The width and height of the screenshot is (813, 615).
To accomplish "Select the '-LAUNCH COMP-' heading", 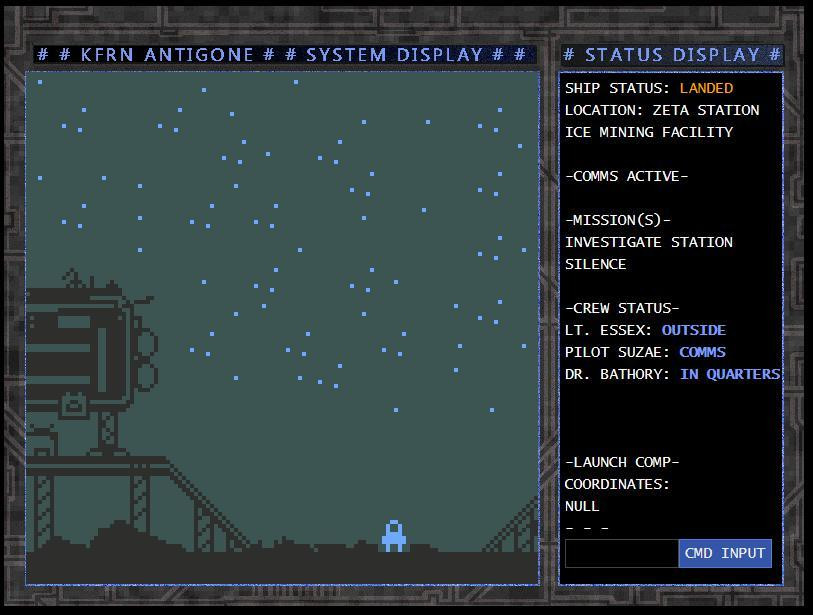I will 622,462.
